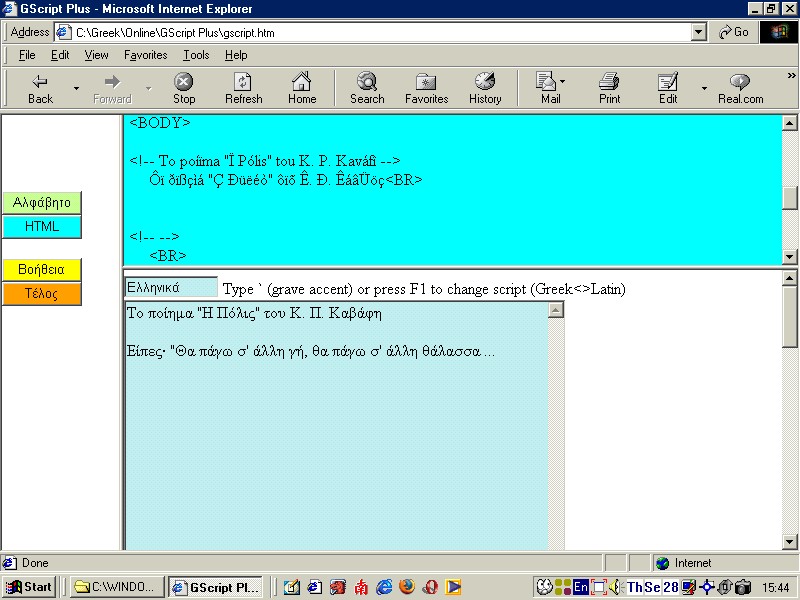Click the Edit toolbar button

[668, 88]
